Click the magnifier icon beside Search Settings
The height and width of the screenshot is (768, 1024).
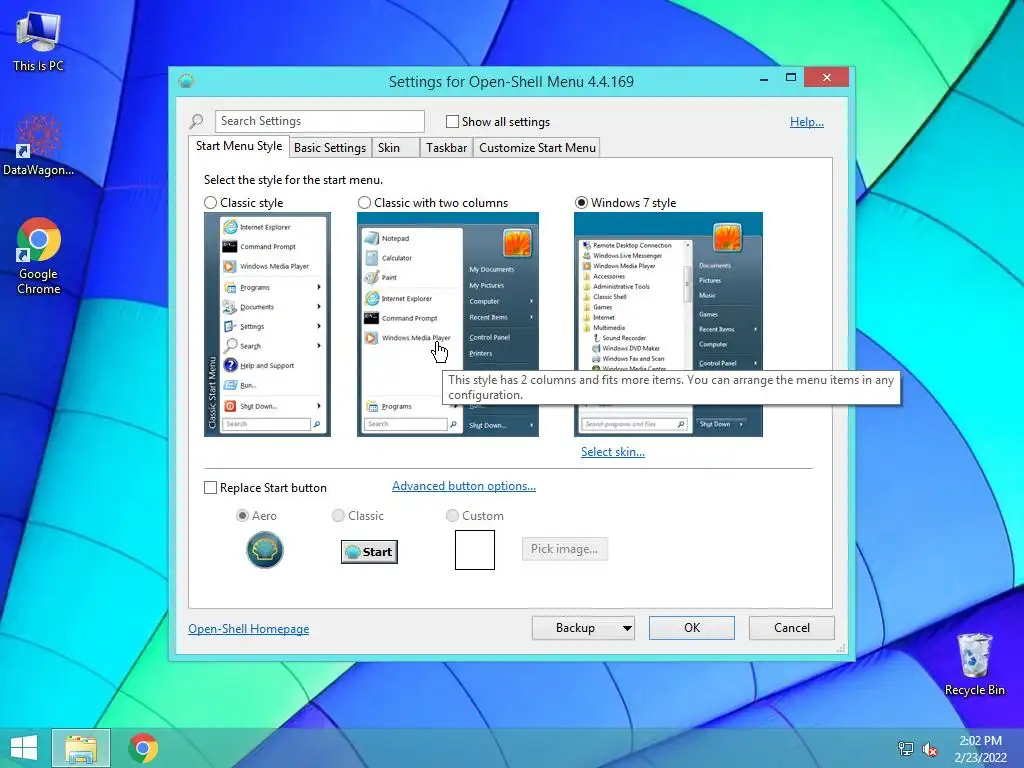coord(196,121)
